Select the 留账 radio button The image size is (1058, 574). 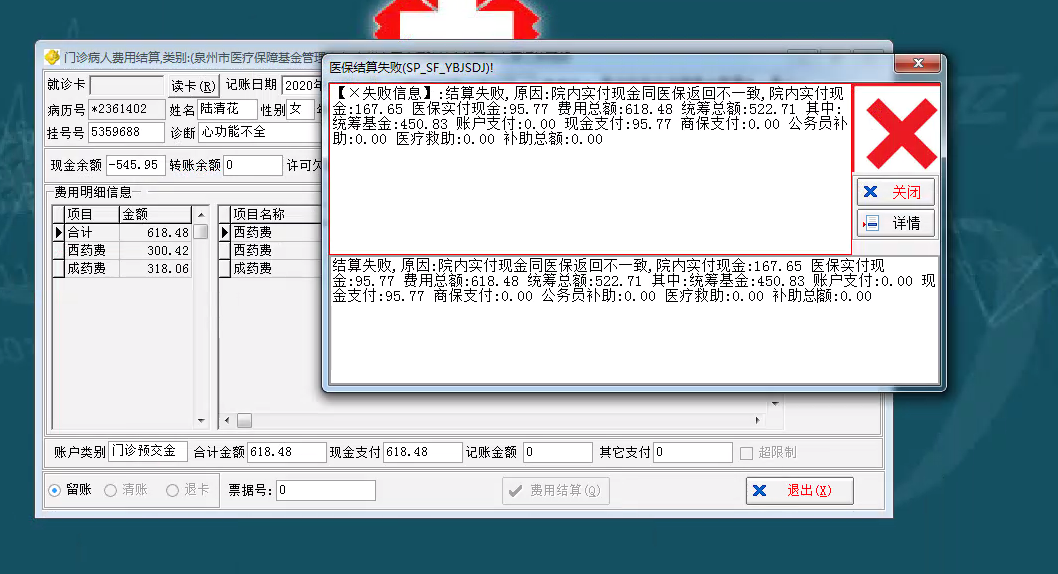click(x=55, y=490)
